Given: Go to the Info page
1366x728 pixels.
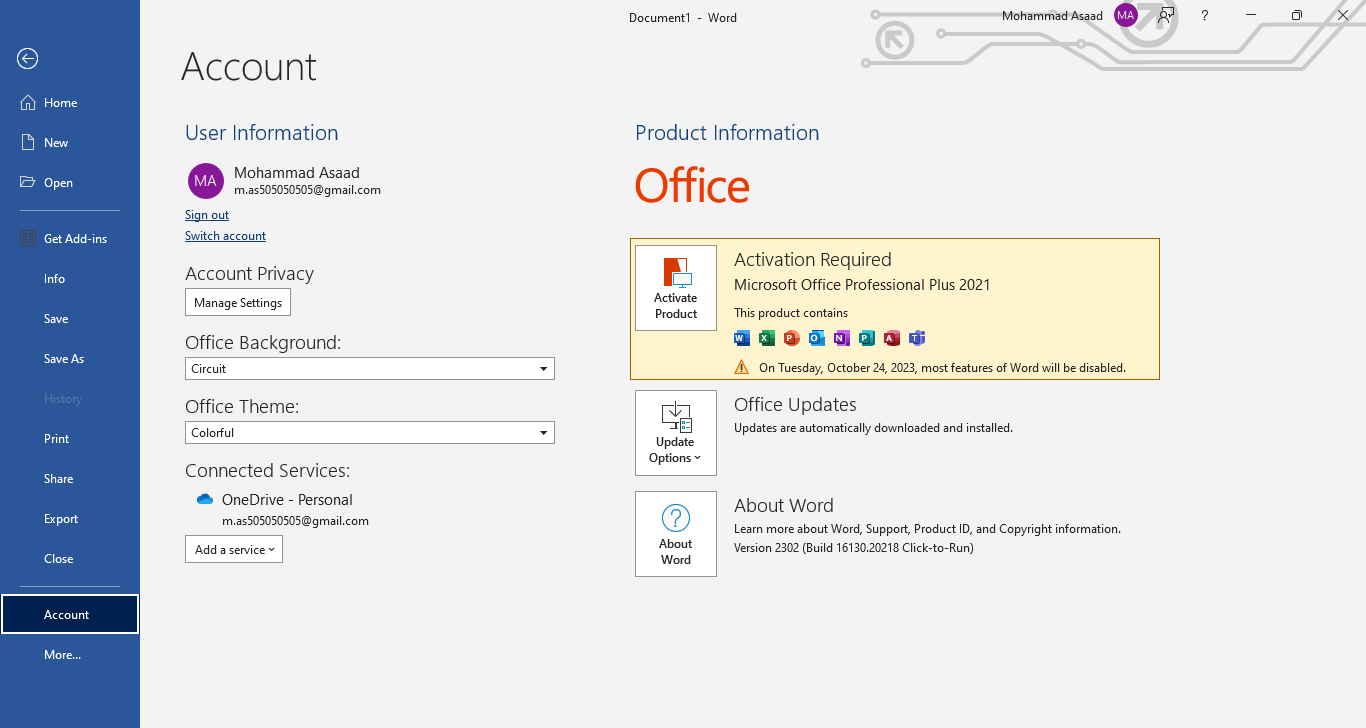Looking at the screenshot, I should [70, 279].
